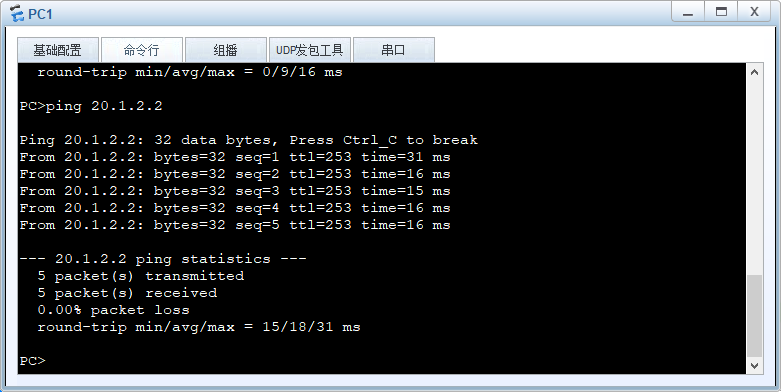Switch to the 基础配置 tab

pyautogui.click(x=58, y=50)
